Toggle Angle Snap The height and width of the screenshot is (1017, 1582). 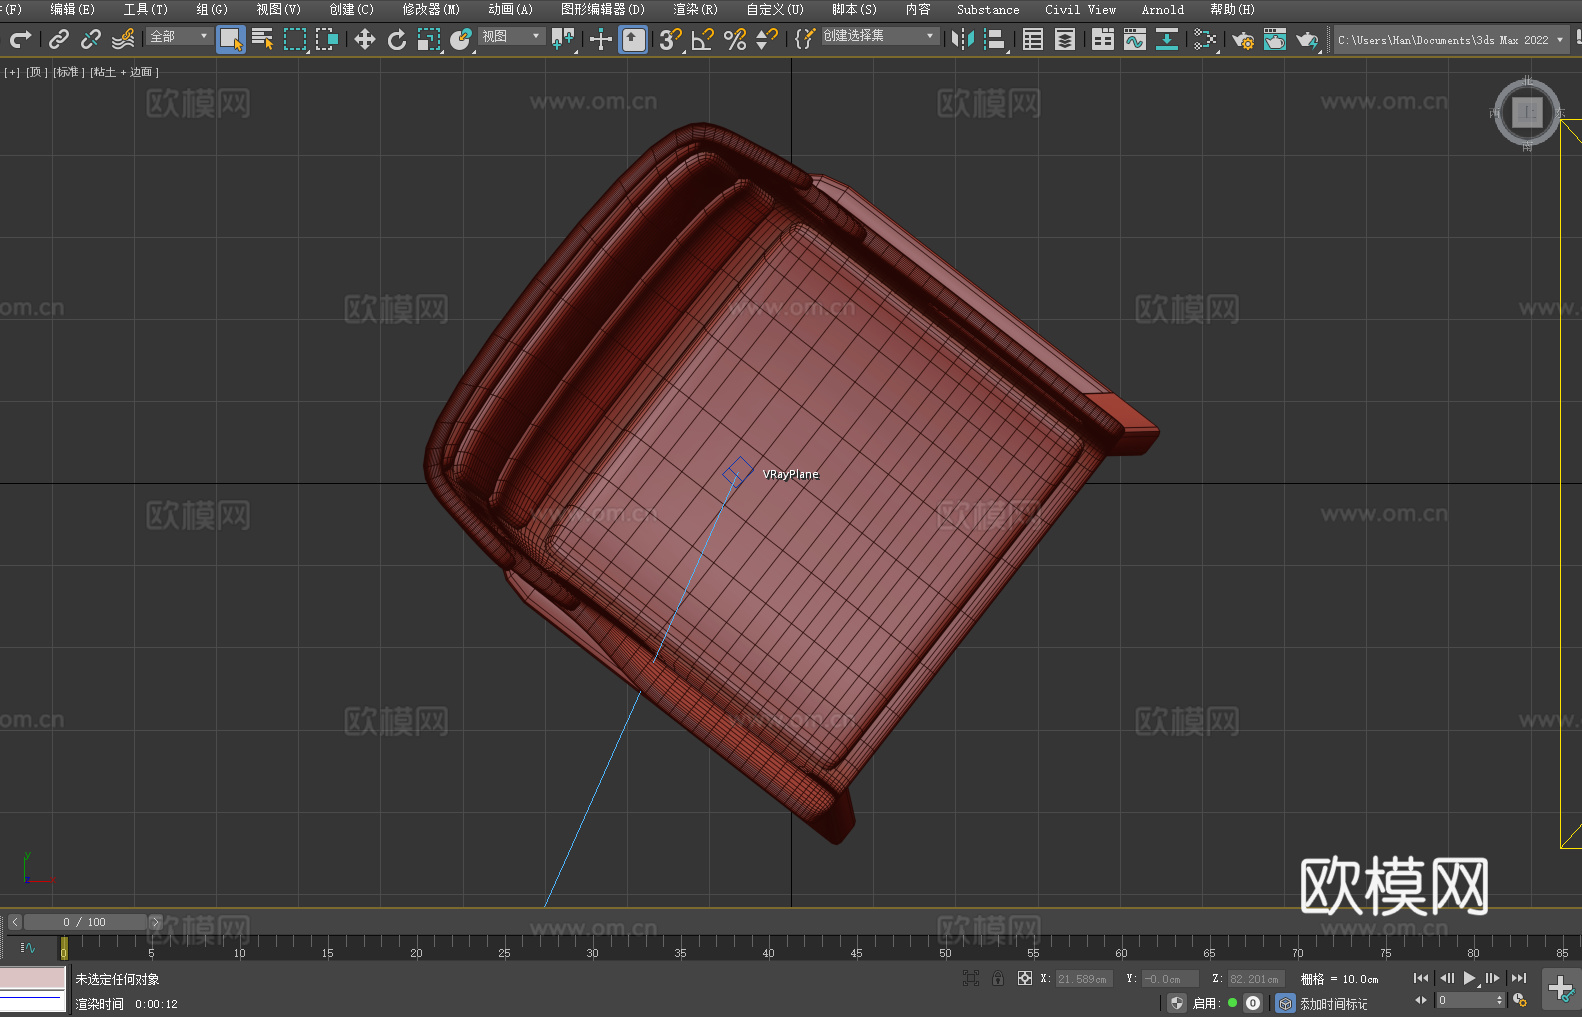click(703, 39)
